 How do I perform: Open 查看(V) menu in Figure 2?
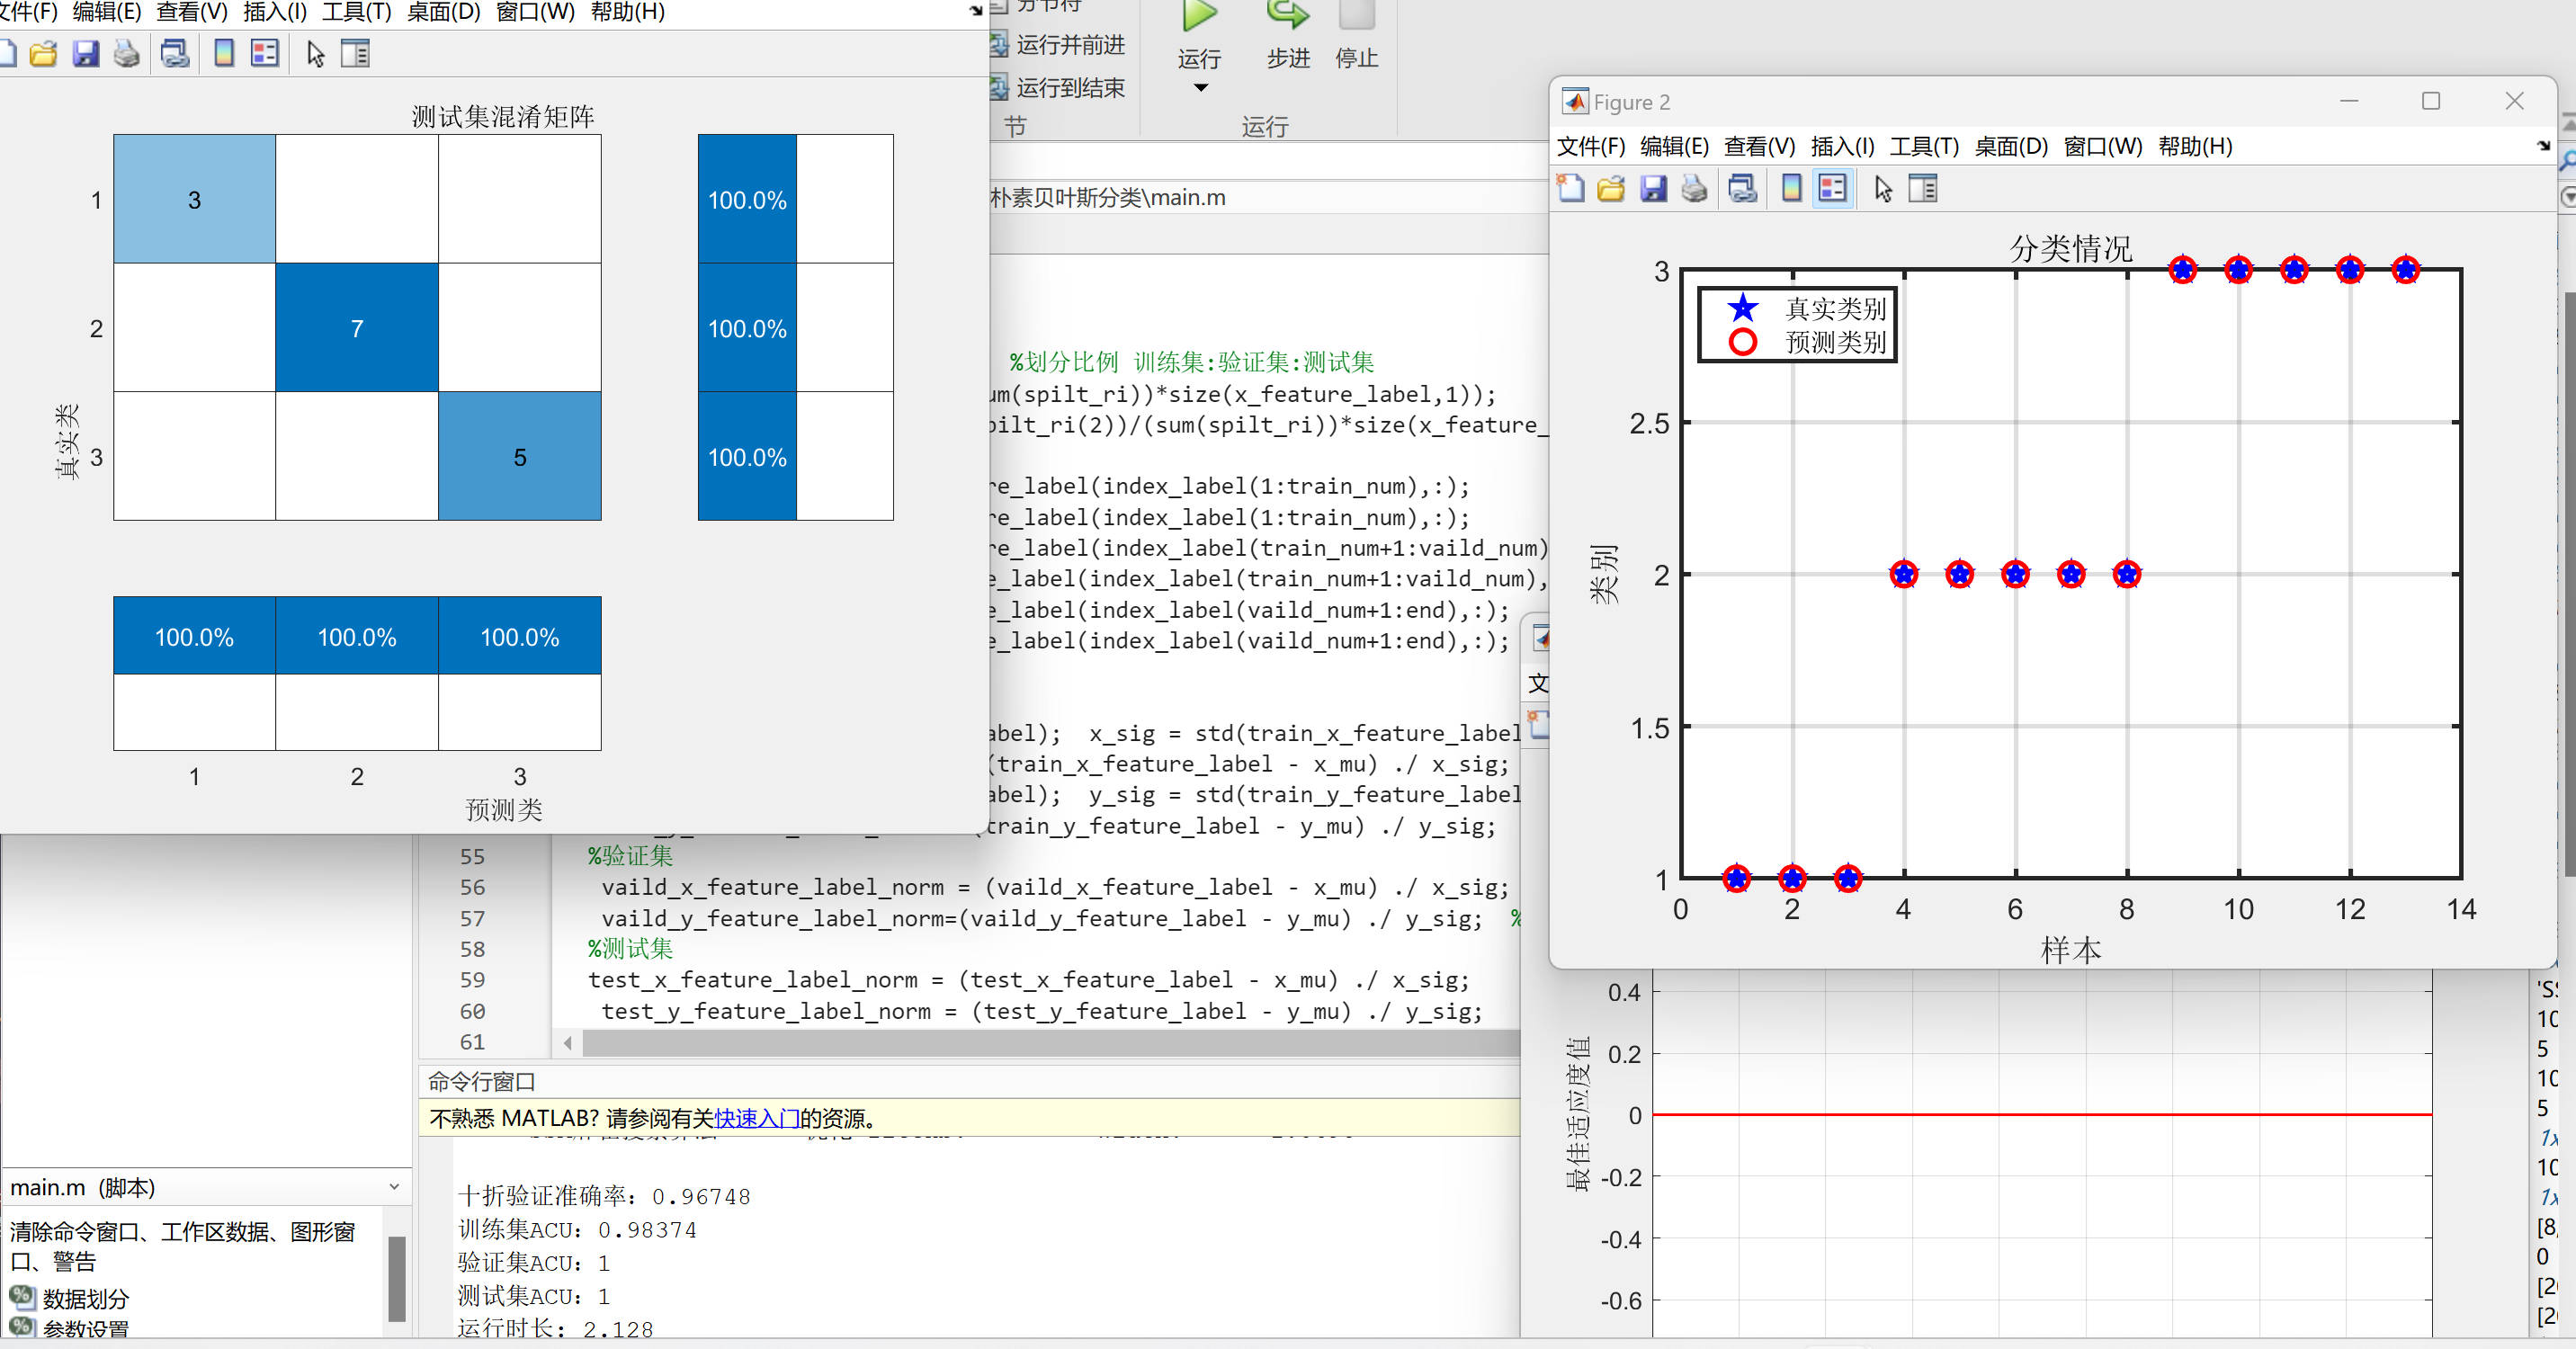point(1759,146)
